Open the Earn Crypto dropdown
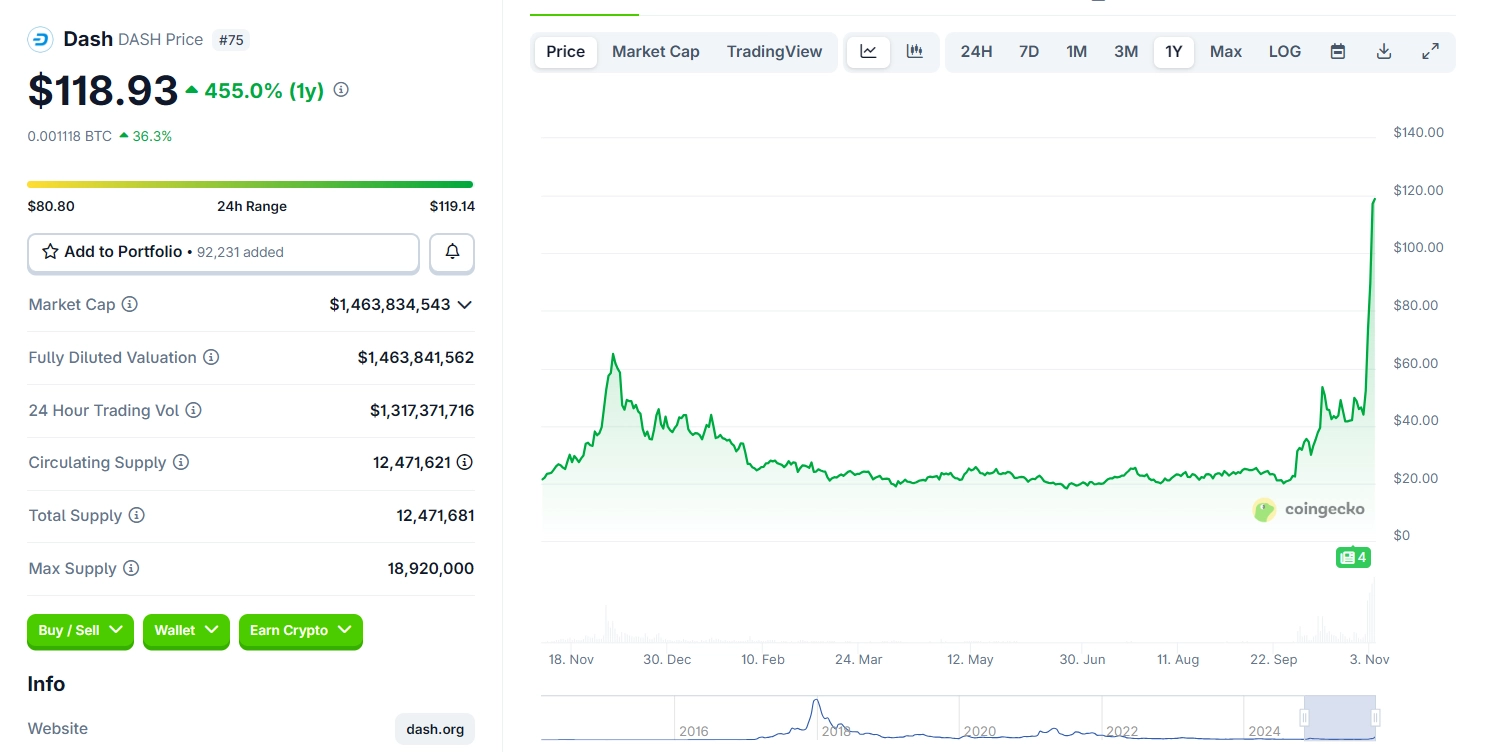The width and height of the screenshot is (1497, 752). click(300, 630)
